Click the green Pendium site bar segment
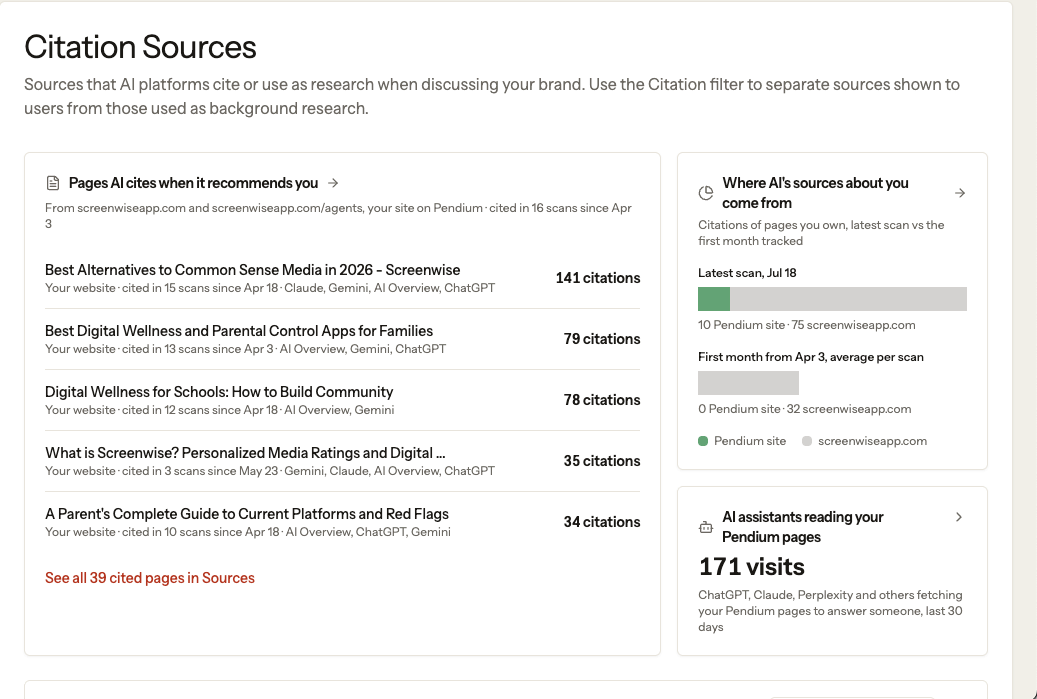Viewport: 1037px width, 699px height. click(714, 299)
